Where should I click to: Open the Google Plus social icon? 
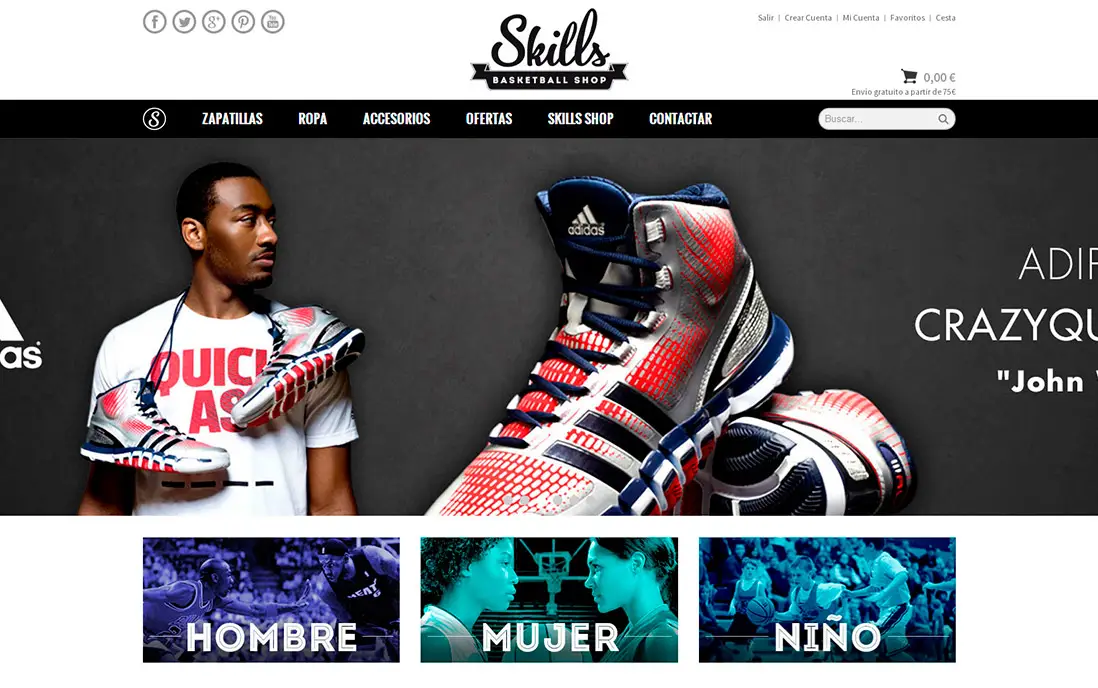[214, 22]
